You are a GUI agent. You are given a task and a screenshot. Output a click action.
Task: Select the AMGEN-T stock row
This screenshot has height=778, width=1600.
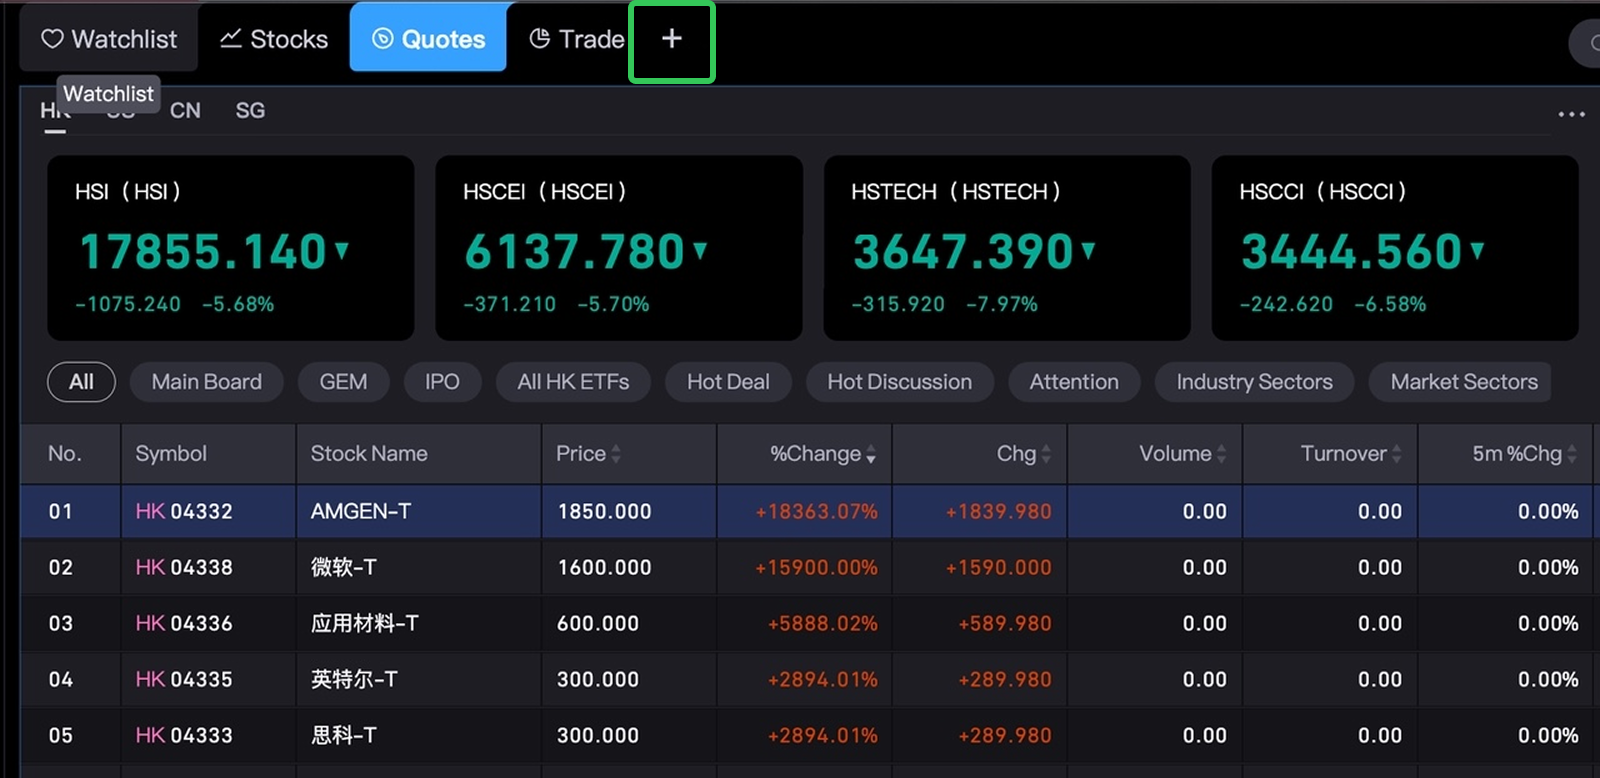click(x=360, y=511)
